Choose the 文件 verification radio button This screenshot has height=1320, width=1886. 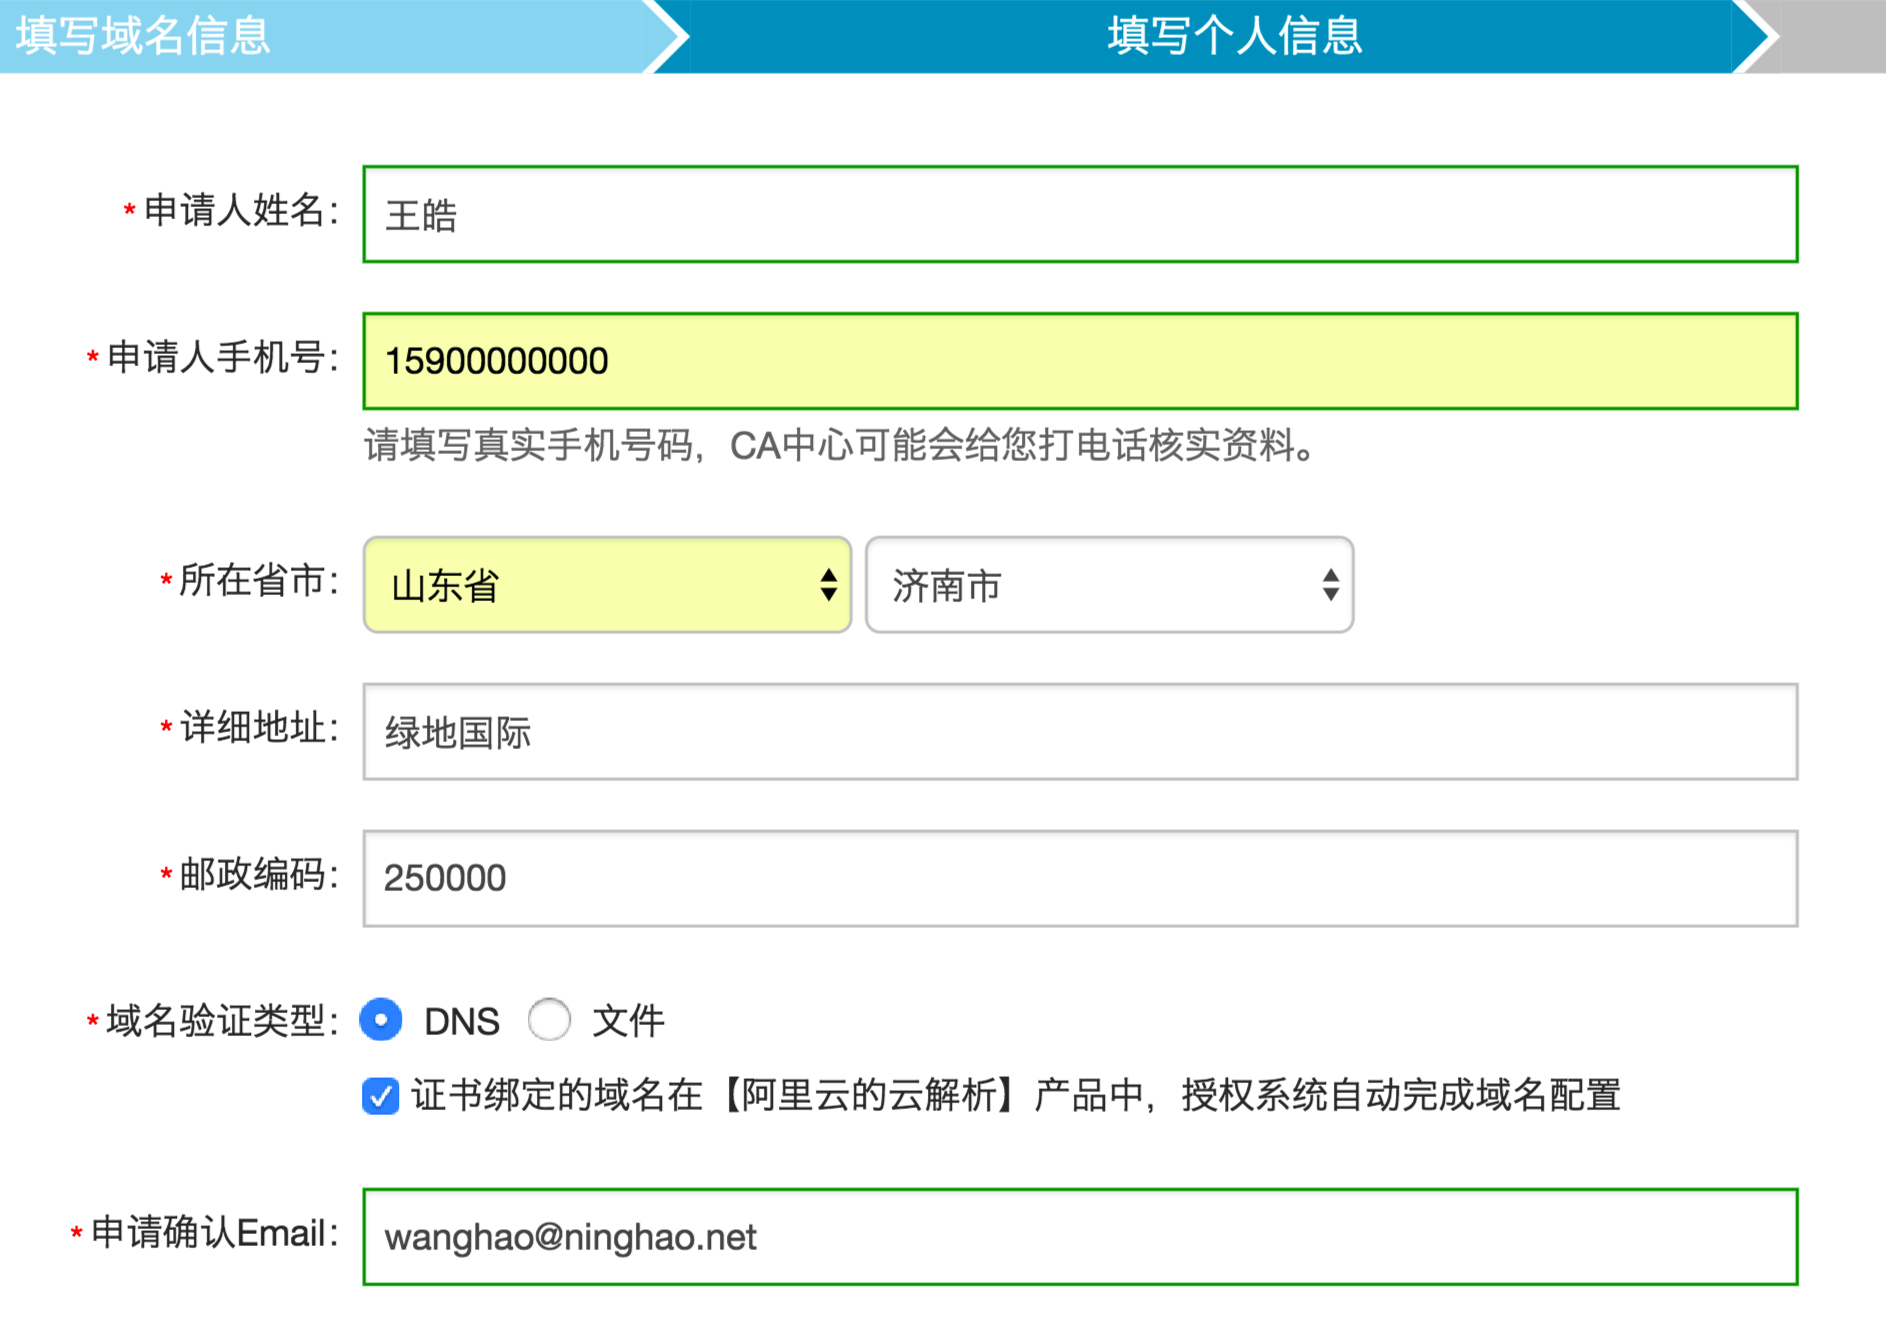[549, 1020]
